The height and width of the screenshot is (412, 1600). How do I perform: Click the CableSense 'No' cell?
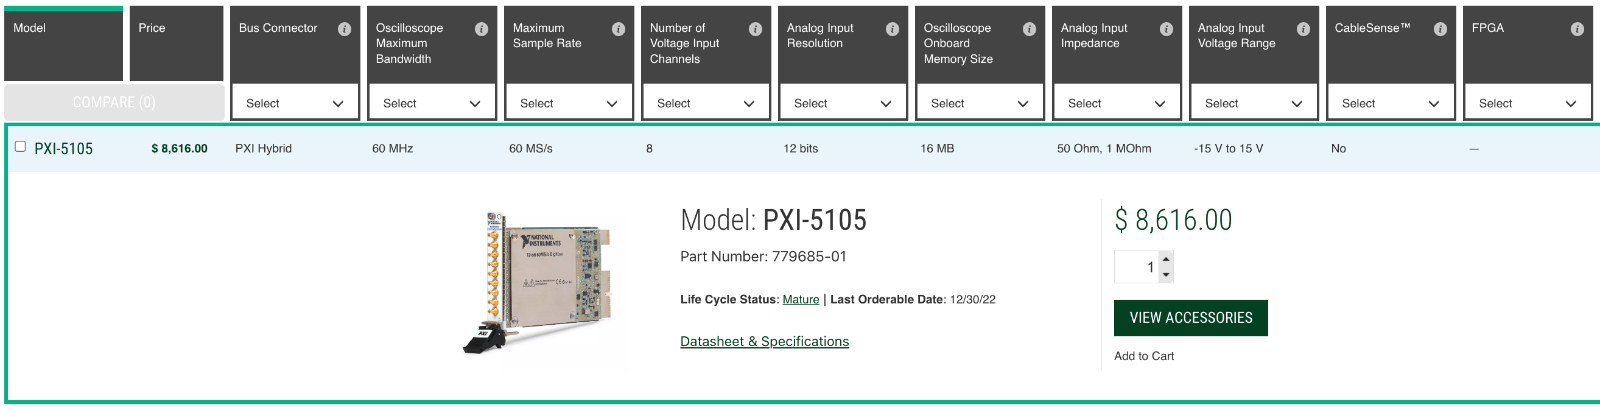1338,148
